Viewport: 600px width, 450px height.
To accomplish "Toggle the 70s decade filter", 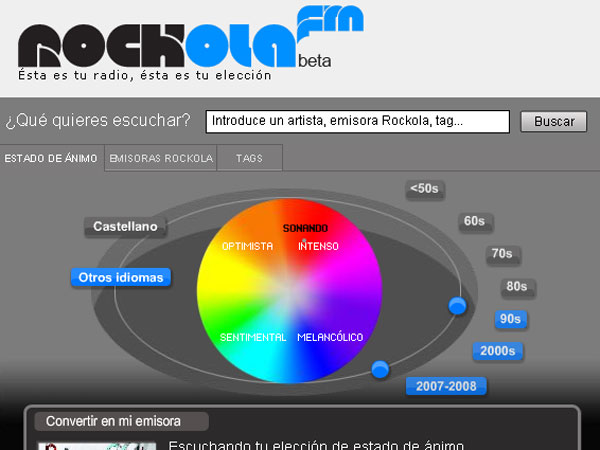I will point(503,254).
